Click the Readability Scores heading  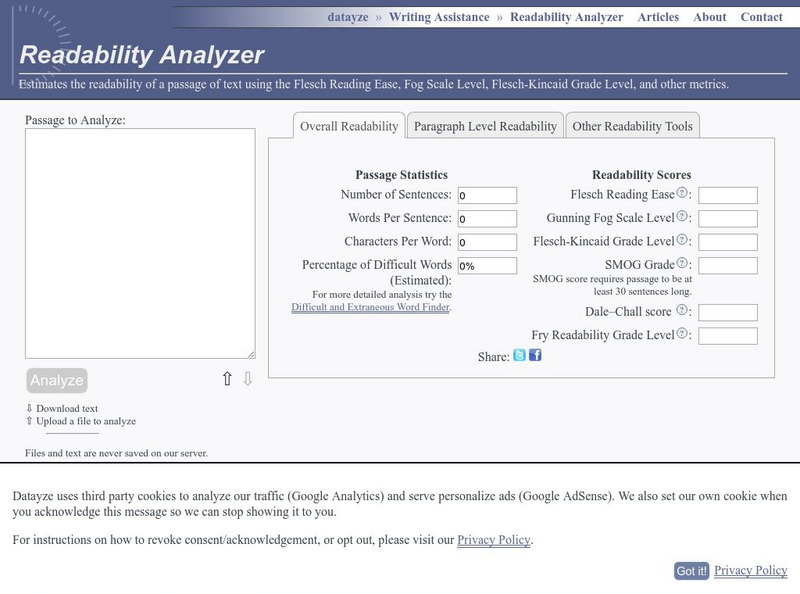(x=641, y=175)
